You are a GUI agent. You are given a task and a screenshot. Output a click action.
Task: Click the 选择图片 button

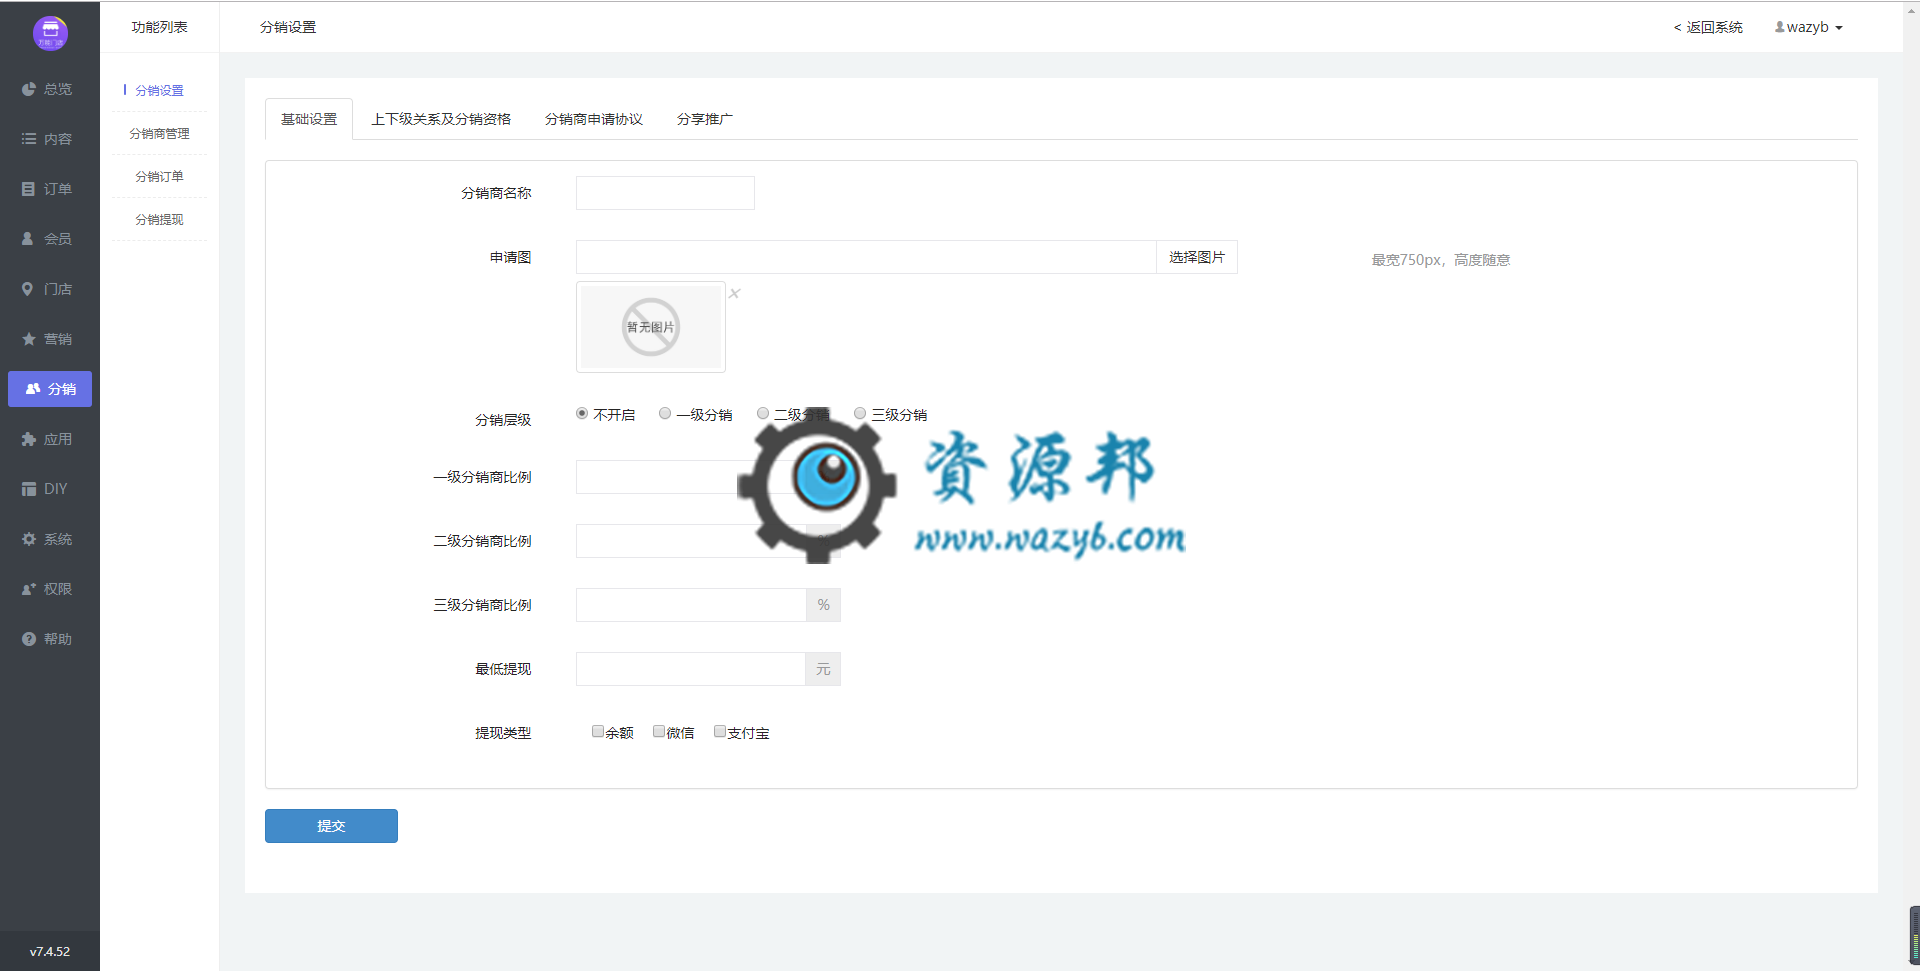click(1197, 257)
